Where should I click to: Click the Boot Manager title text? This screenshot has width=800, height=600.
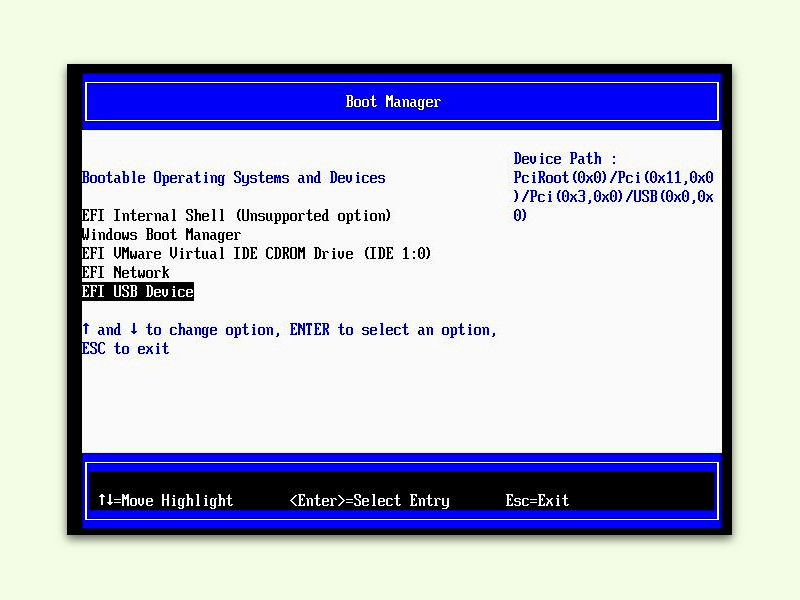coord(393,102)
